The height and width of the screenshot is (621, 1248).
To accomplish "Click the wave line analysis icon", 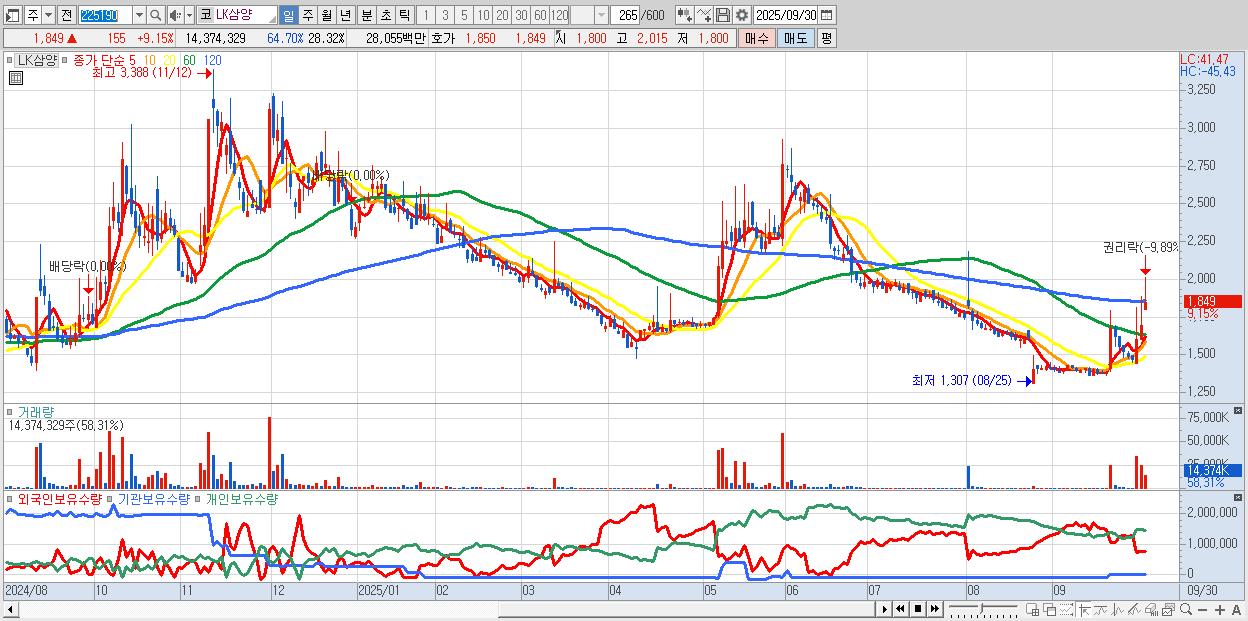I will [x=1118, y=609].
